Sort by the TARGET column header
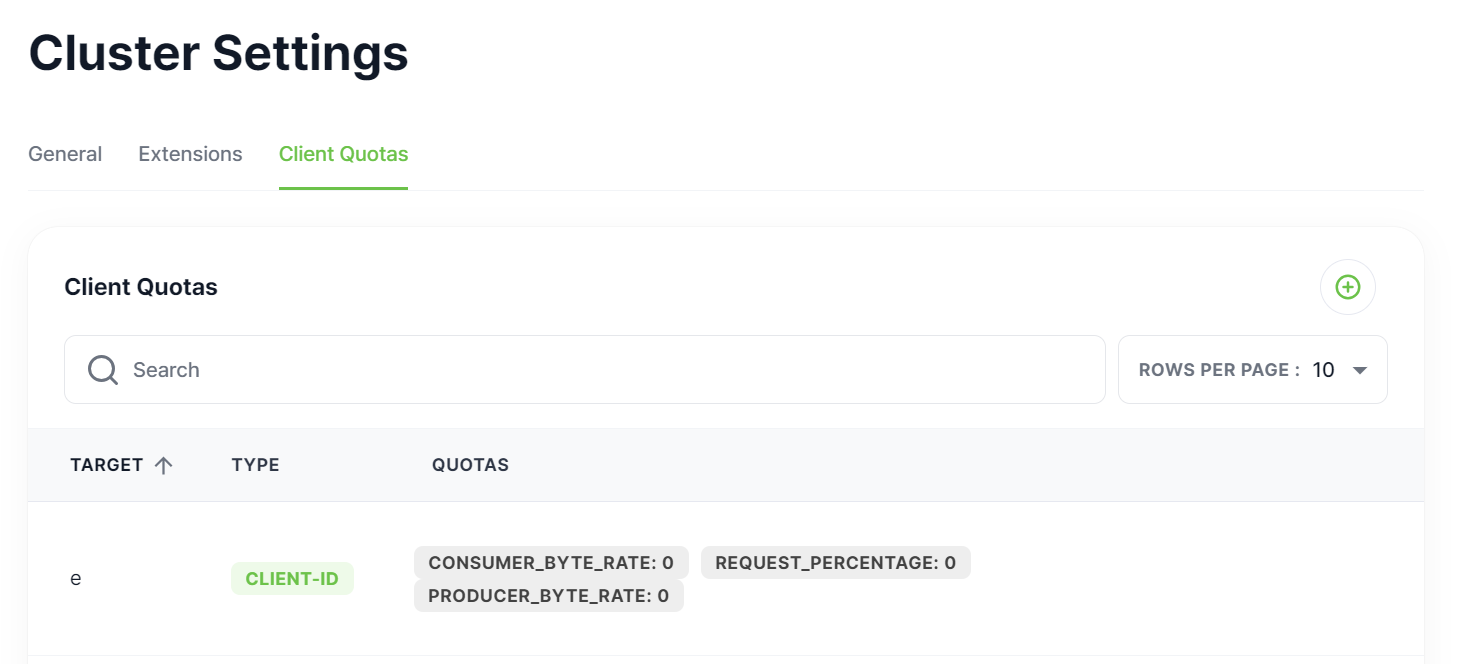Image resolution: width=1458 pixels, height=664 pixels. (107, 465)
